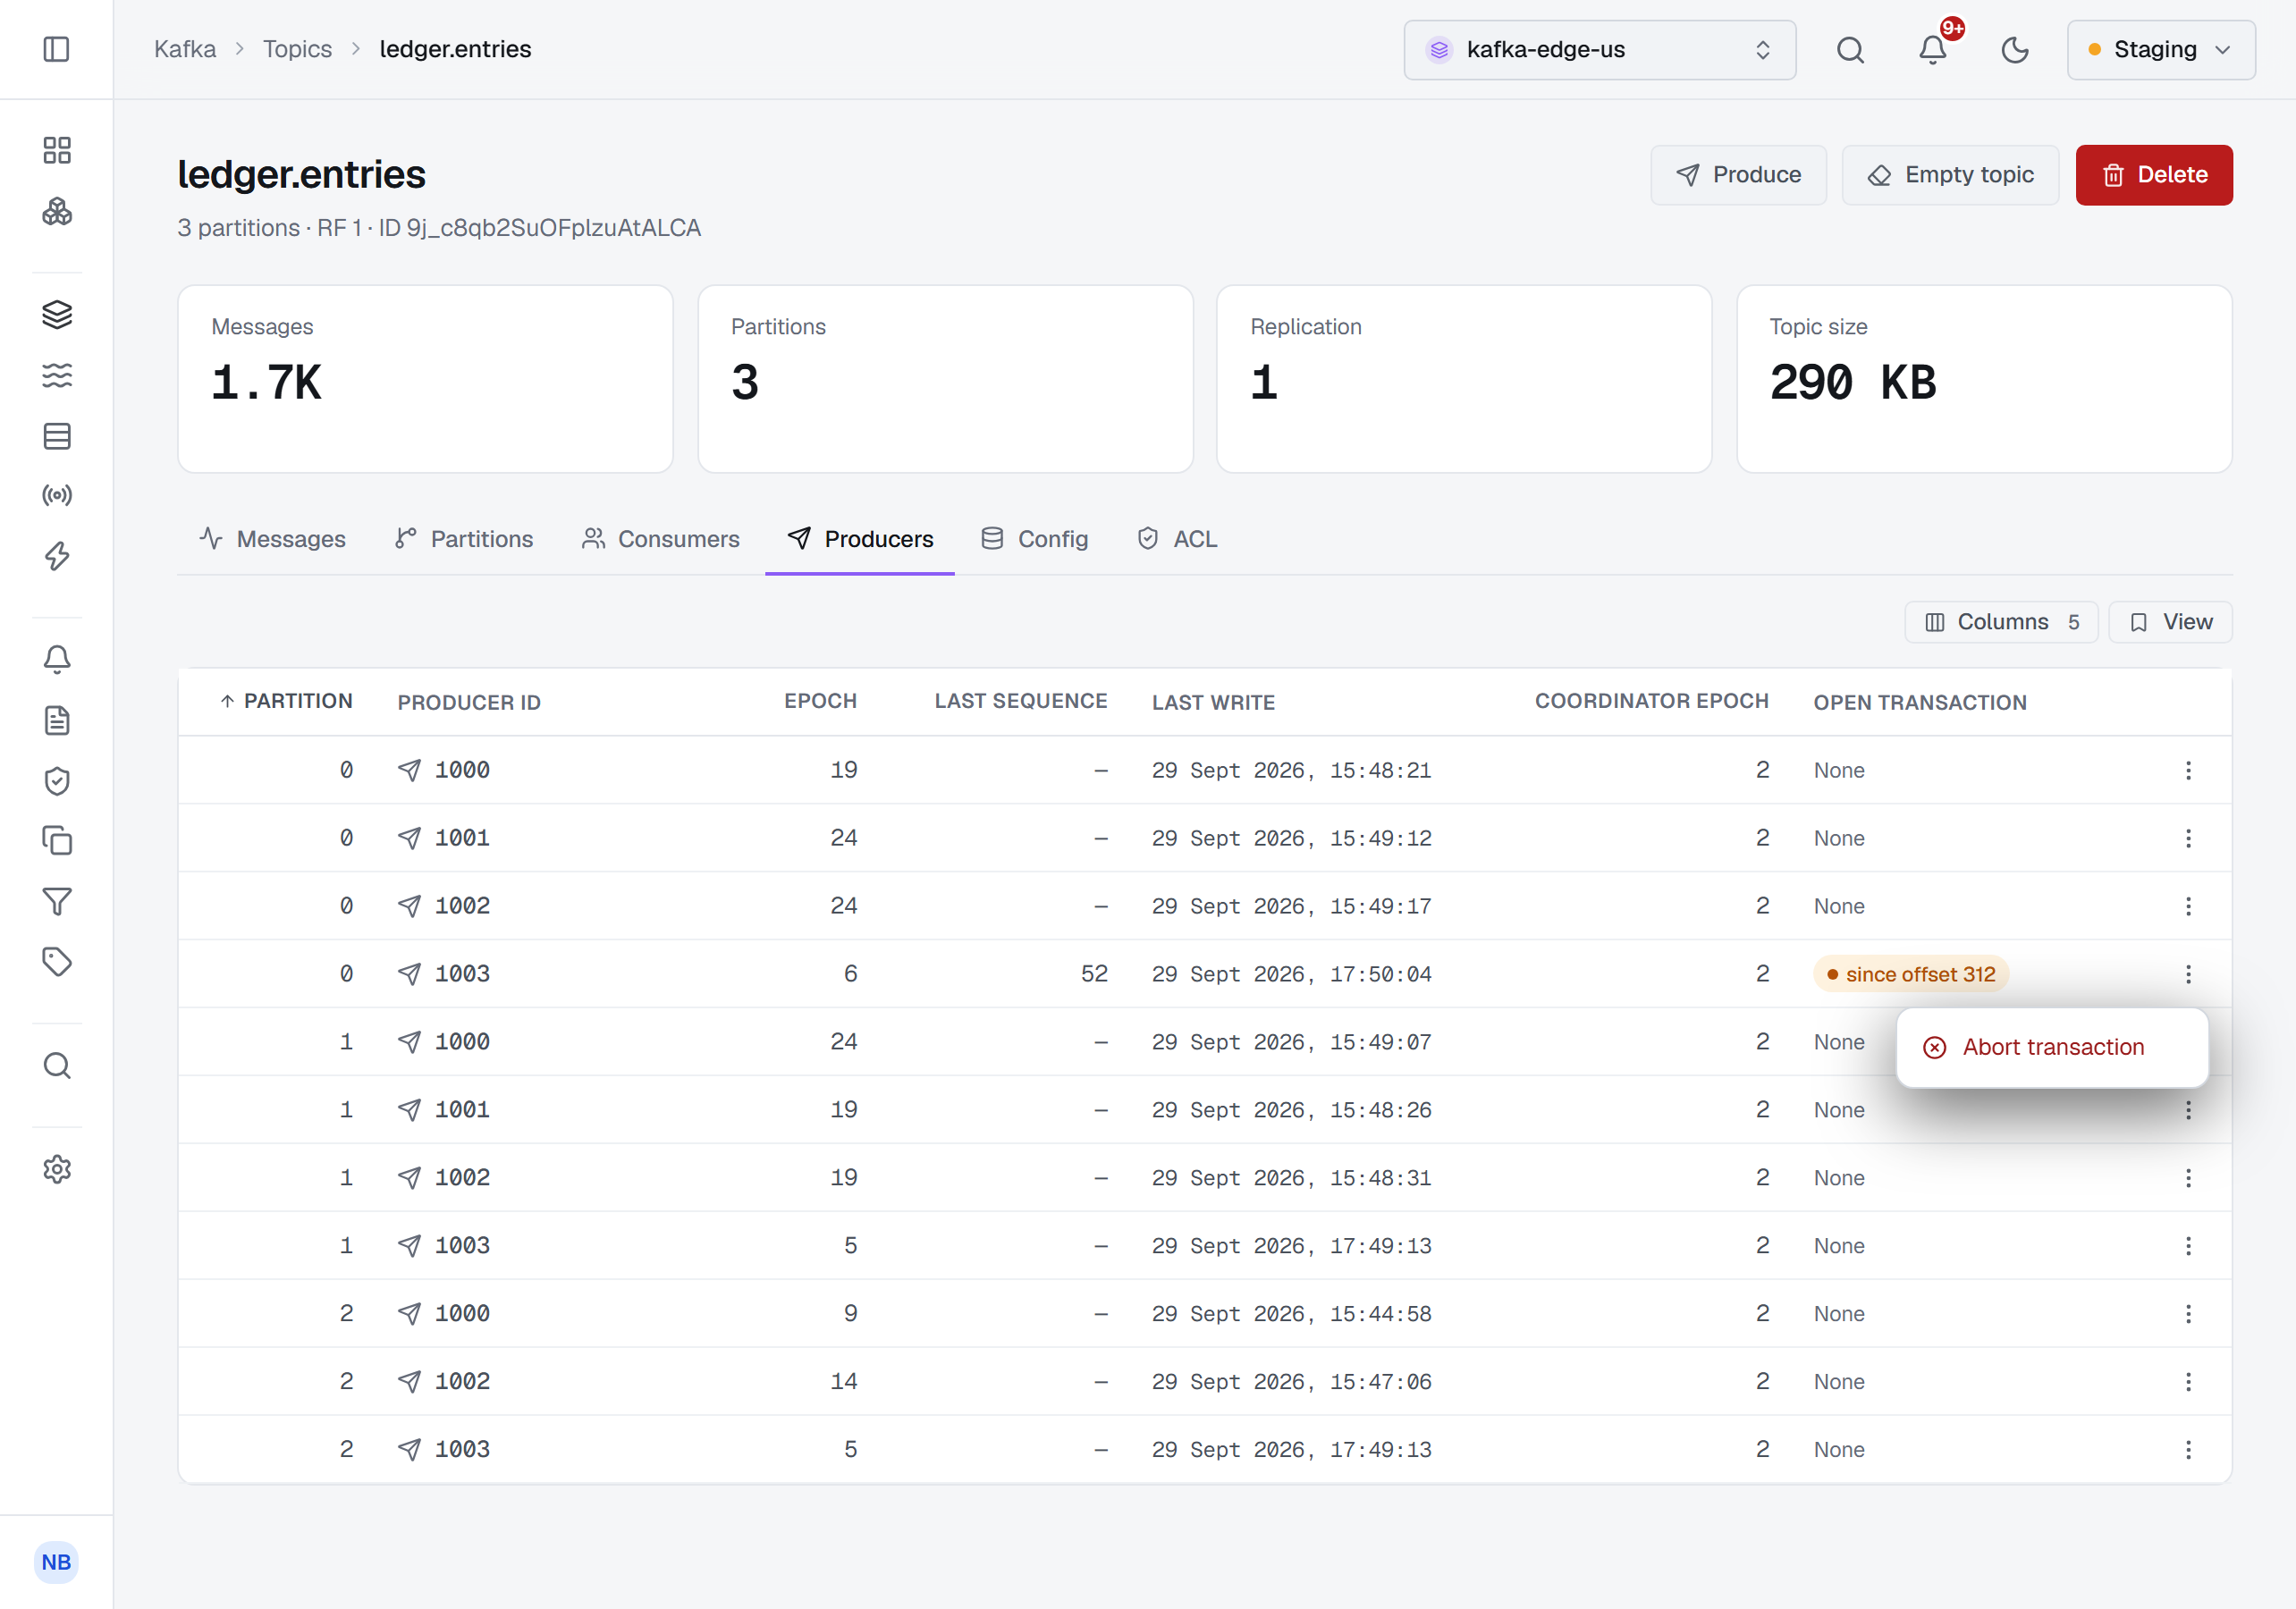The width and height of the screenshot is (2296, 1609).
Task: Open the sidebar search magnifier icon
Action: pyautogui.click(x=57, y=1066)
